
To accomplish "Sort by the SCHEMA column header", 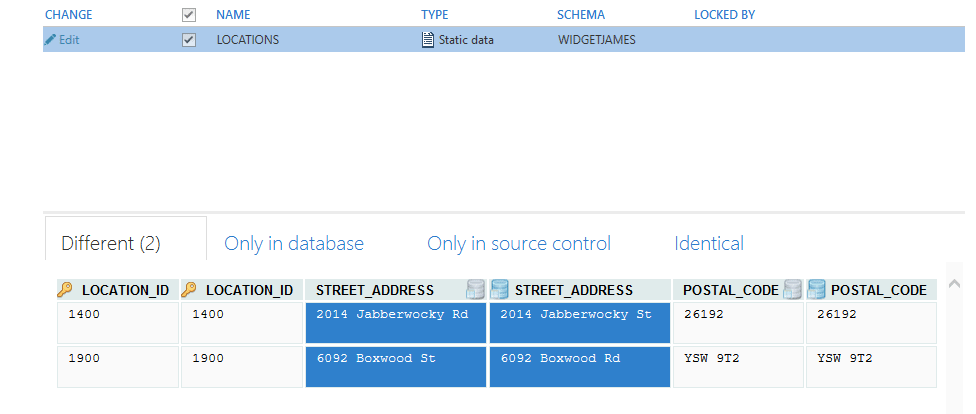I will pyautogui.click(x=581, y=15).
